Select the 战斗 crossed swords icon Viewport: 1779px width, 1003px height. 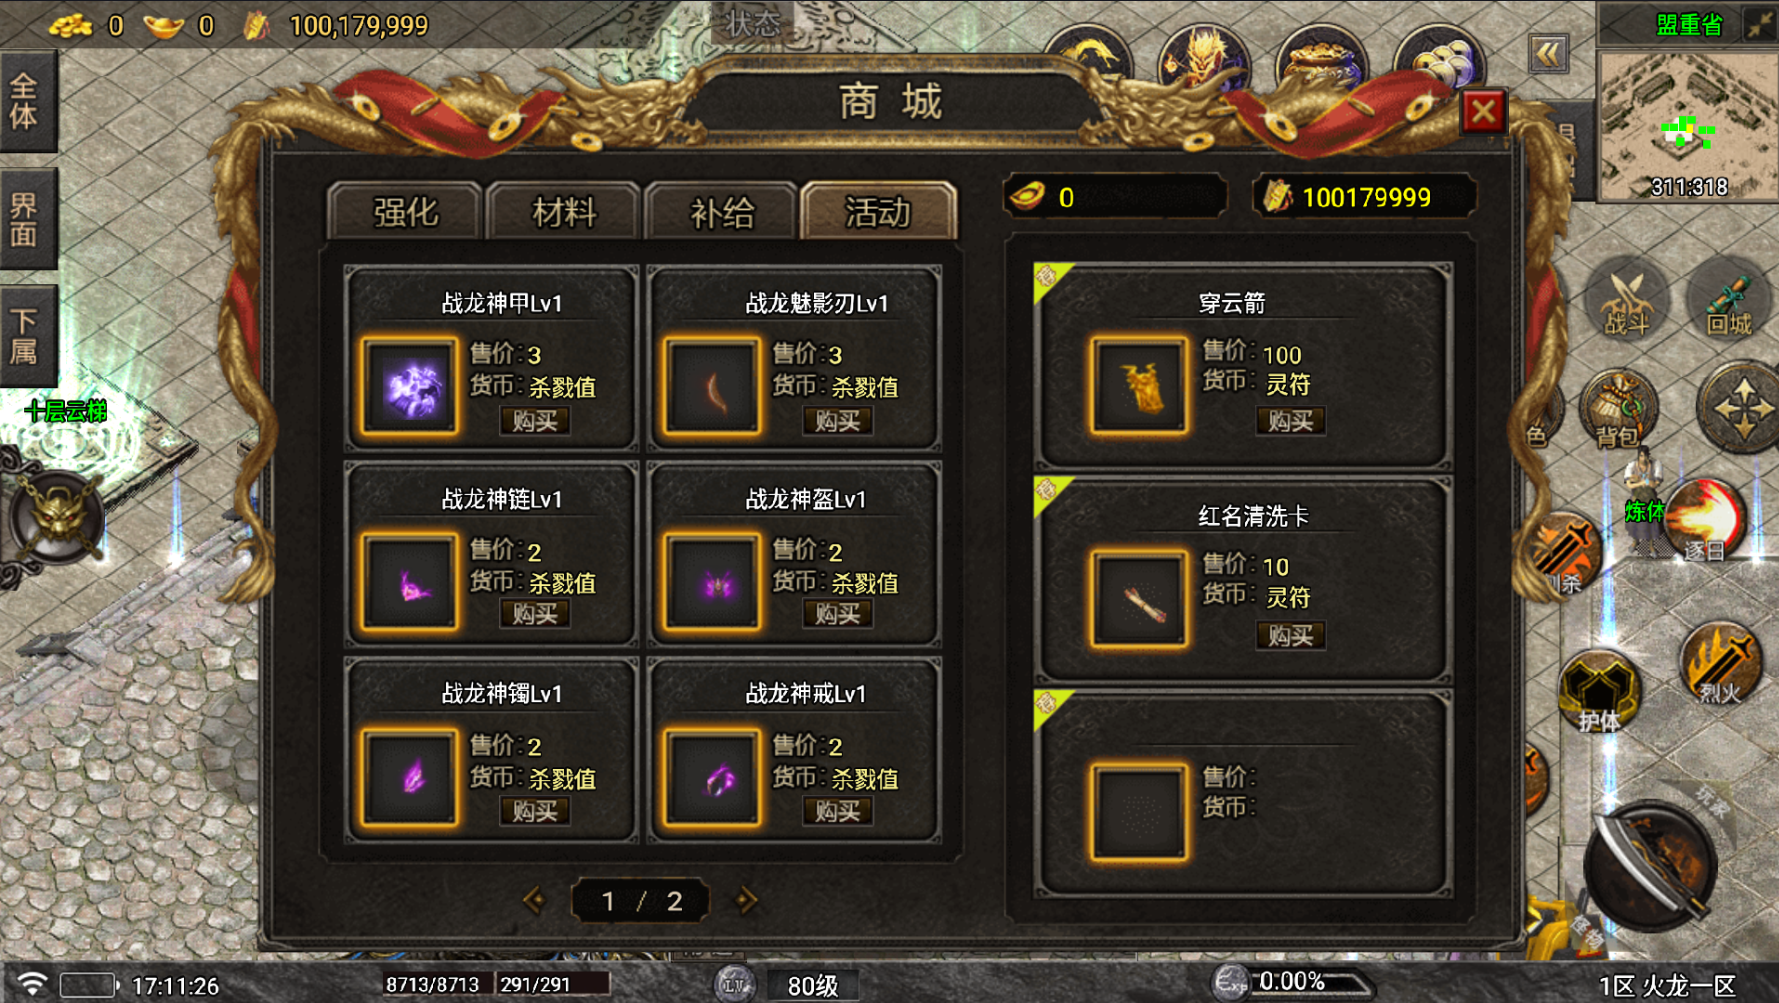click(1627, 299)
